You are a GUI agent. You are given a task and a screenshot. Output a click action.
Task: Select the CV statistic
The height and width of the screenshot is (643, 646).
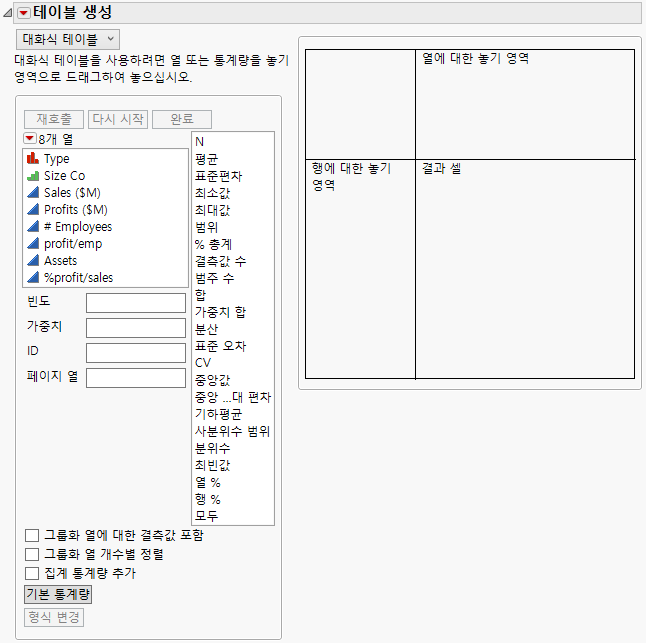pos(203,363)
